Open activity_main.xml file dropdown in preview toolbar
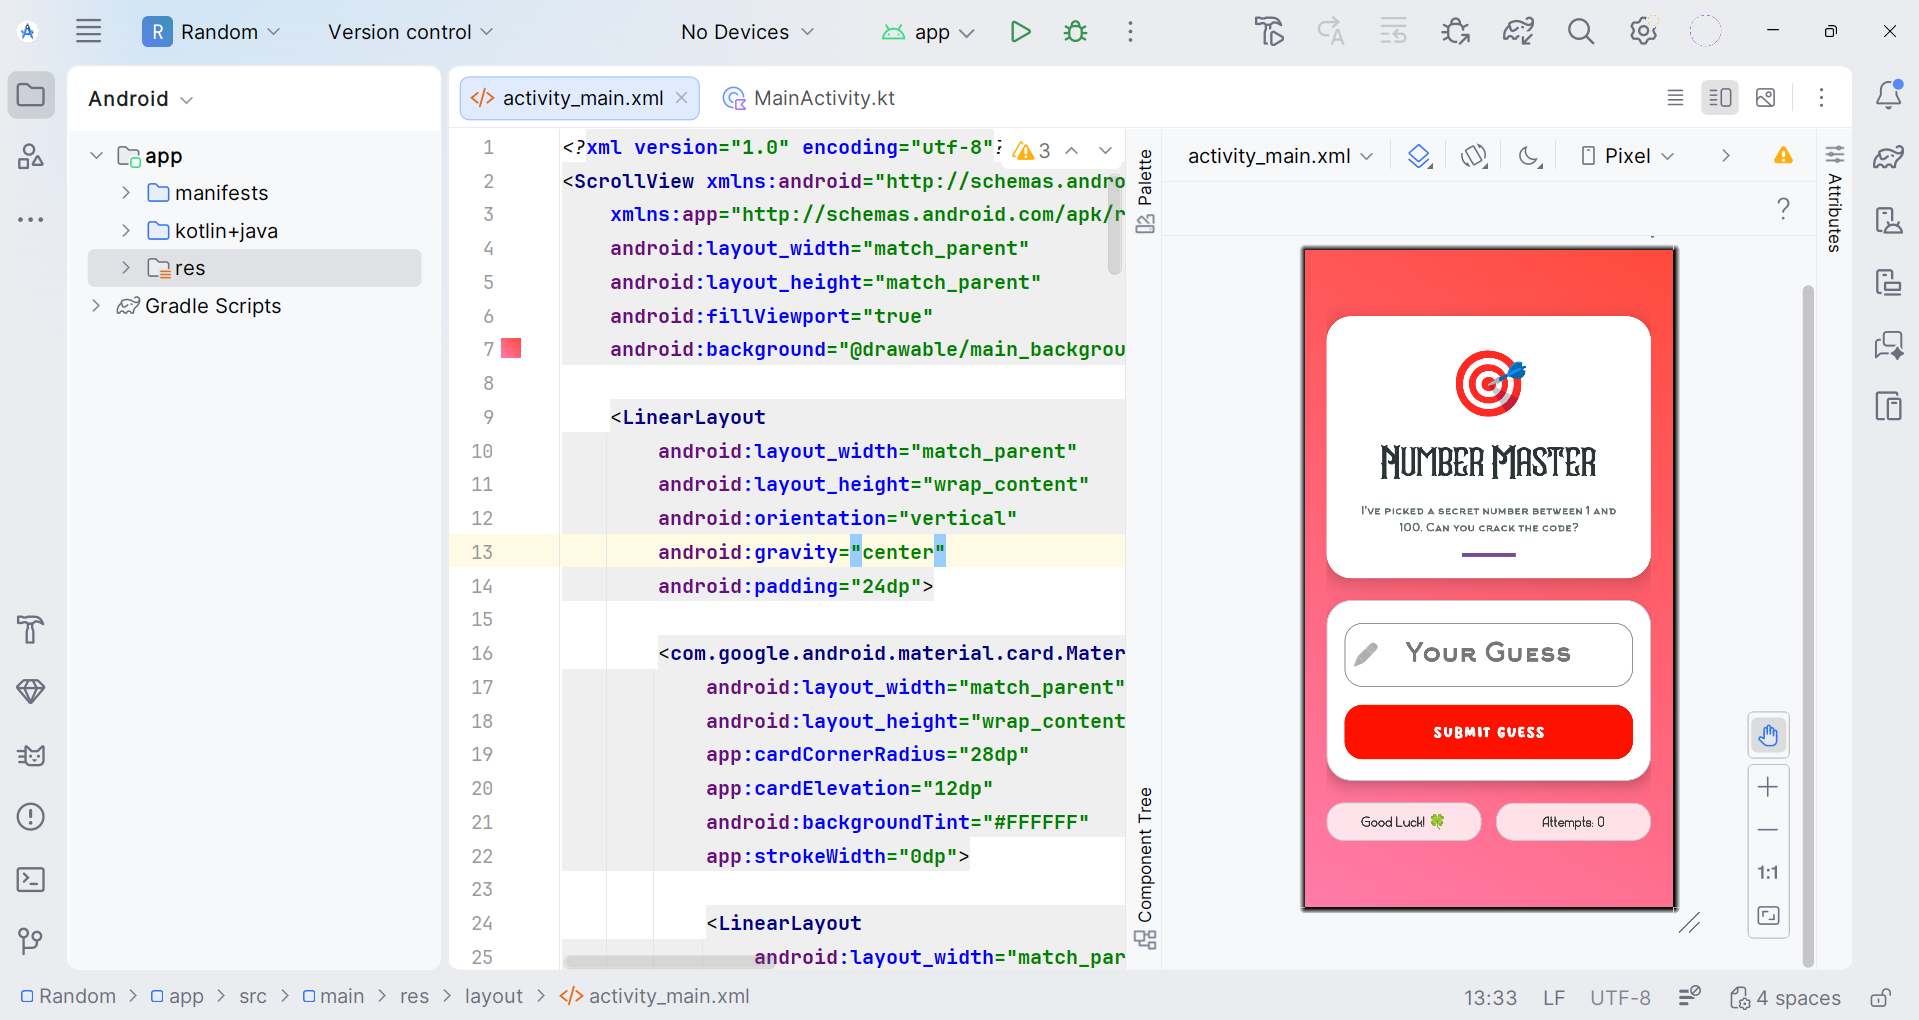This screenshot has height=1020, width=1919. [1280, 156]
